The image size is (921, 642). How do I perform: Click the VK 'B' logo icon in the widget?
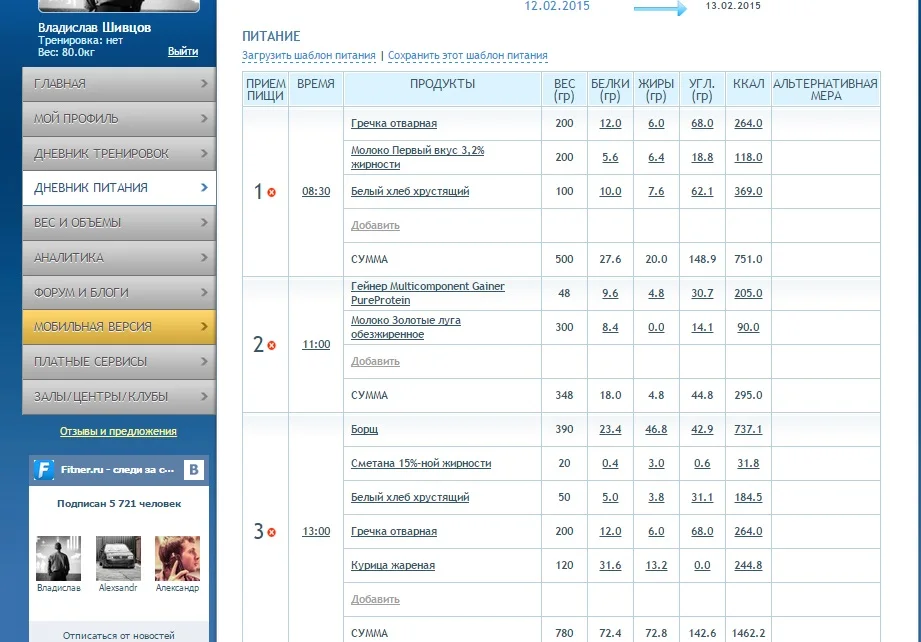click(x=194, y=470)
